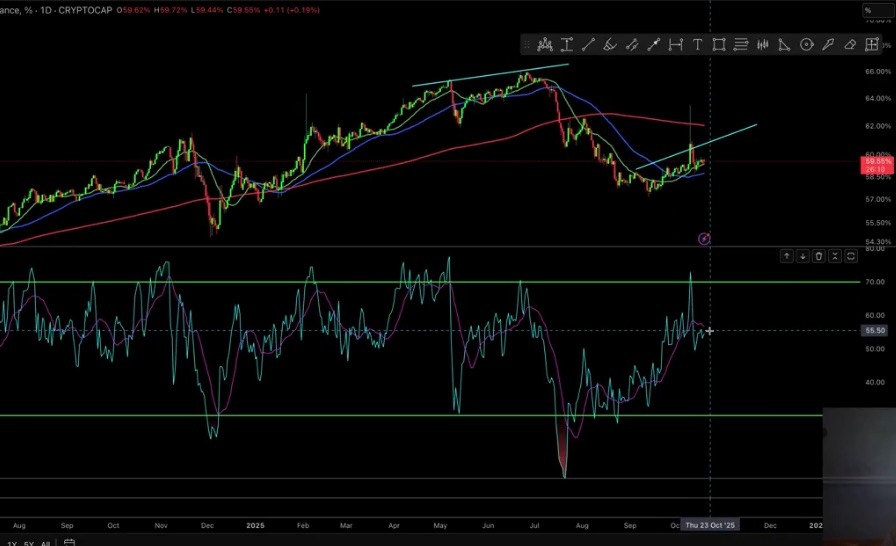
Task: Maximize the RSI indicator pane
Action: click(x=851, y=256)
